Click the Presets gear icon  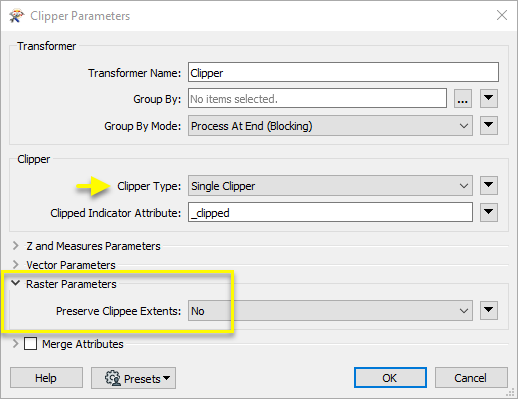(113, 378)
